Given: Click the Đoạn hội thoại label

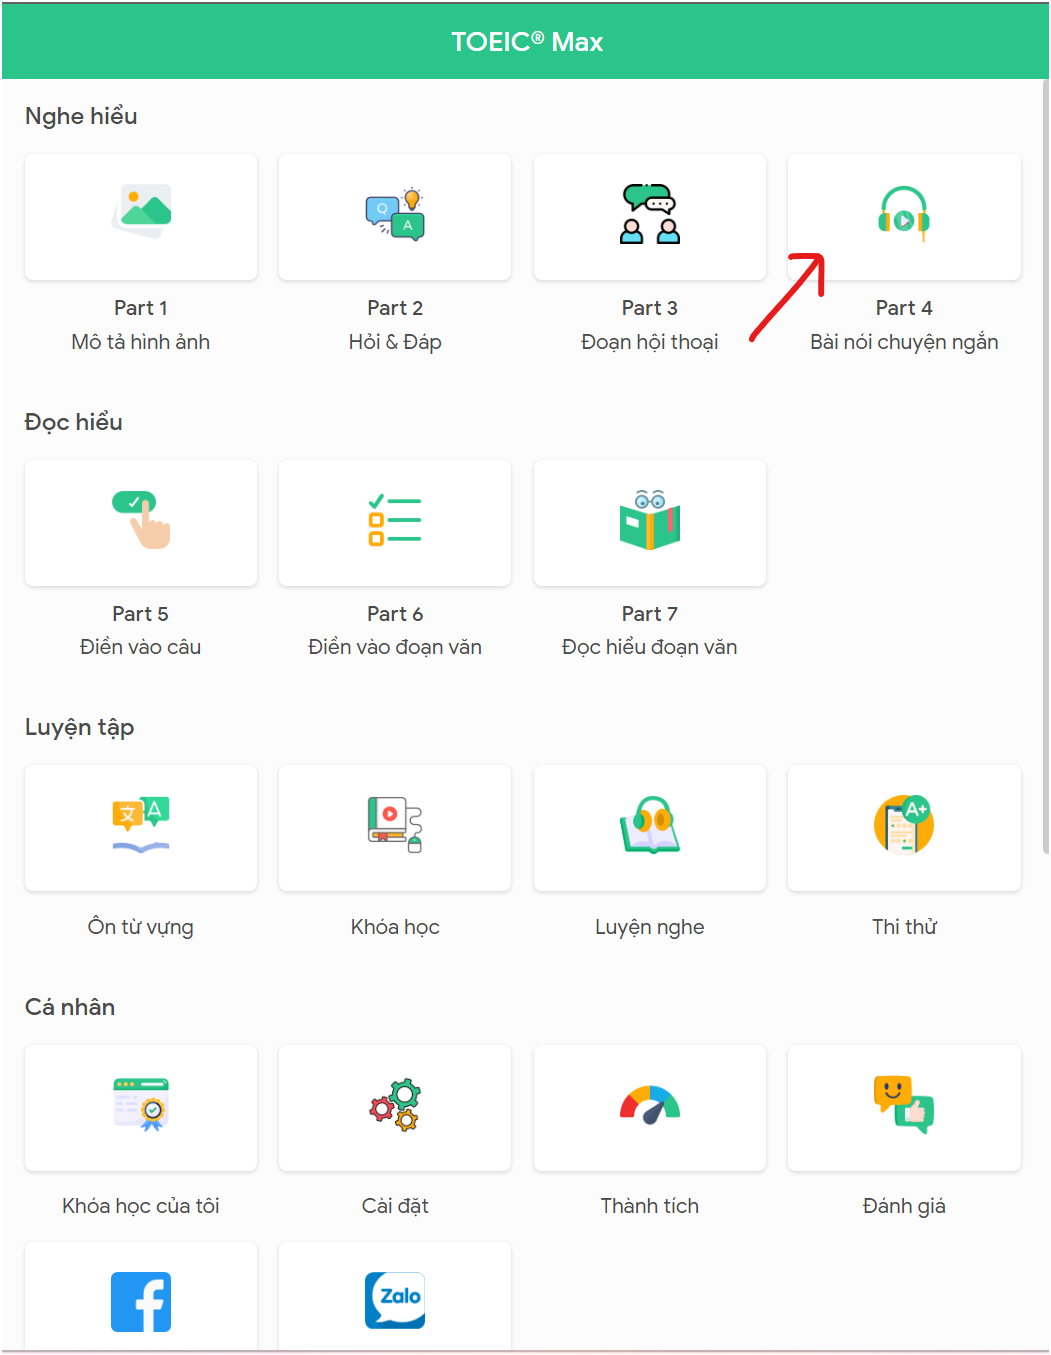Looking at the screenshot, I should 650,342.
